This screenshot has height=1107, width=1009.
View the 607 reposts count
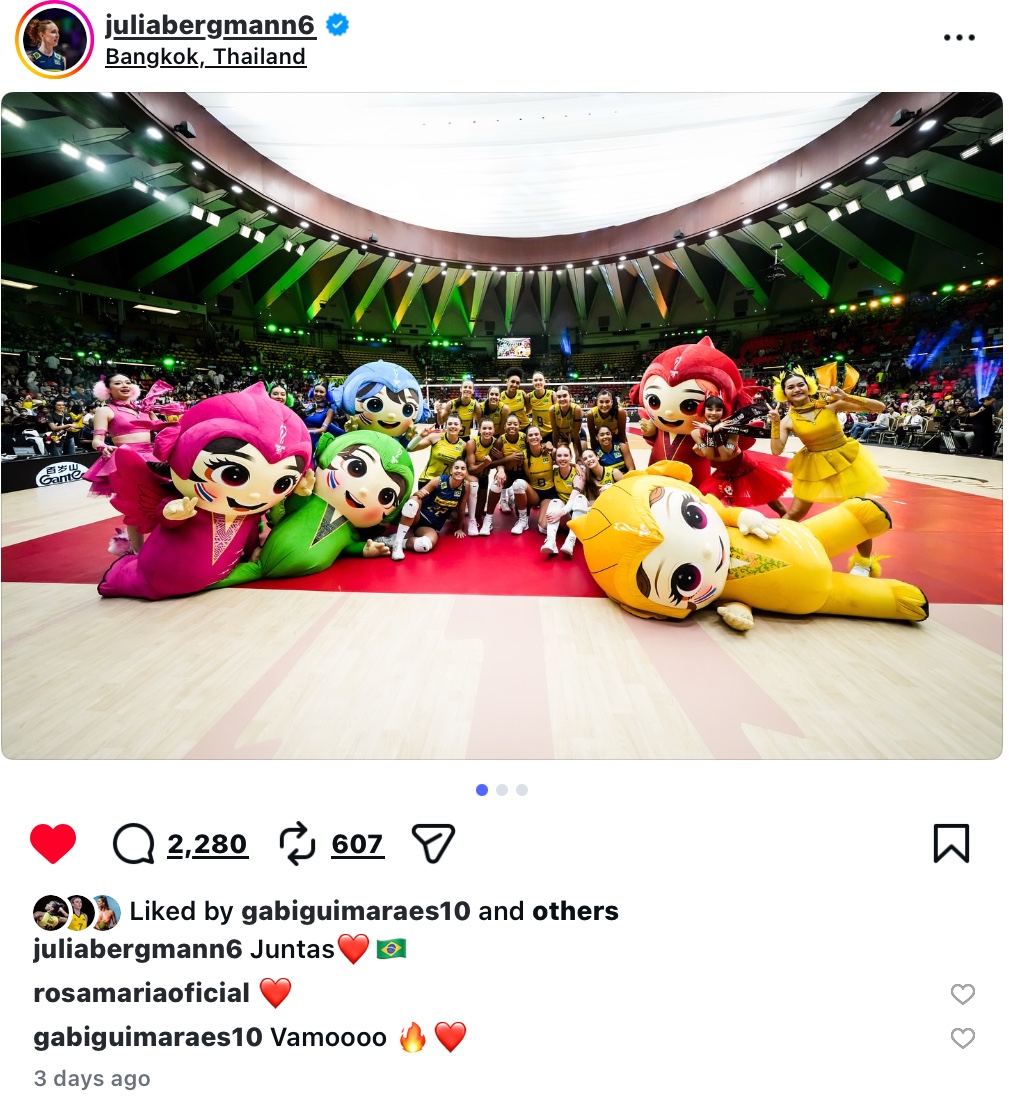[357, 844]
